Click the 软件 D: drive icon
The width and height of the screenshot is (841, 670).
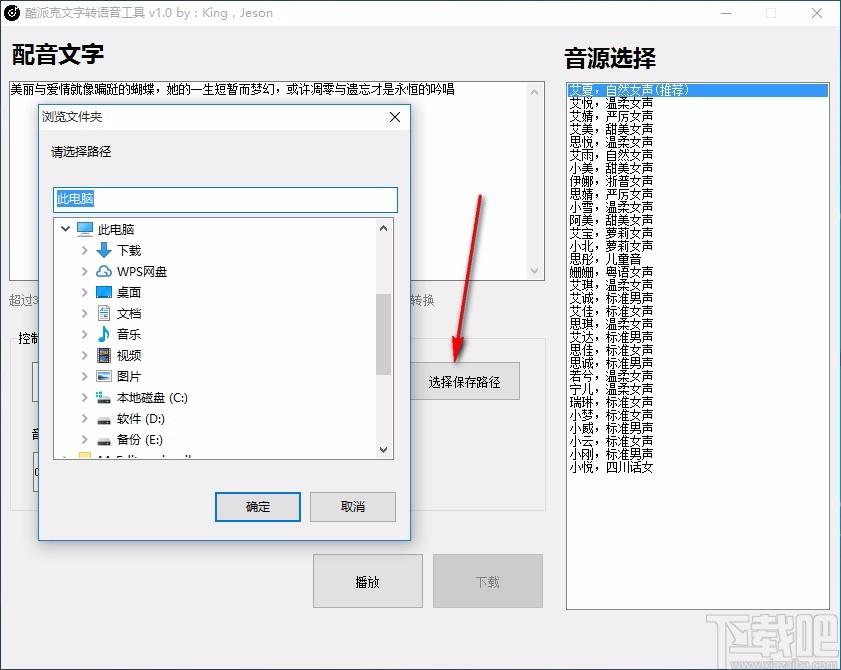(x=104, y=420)
